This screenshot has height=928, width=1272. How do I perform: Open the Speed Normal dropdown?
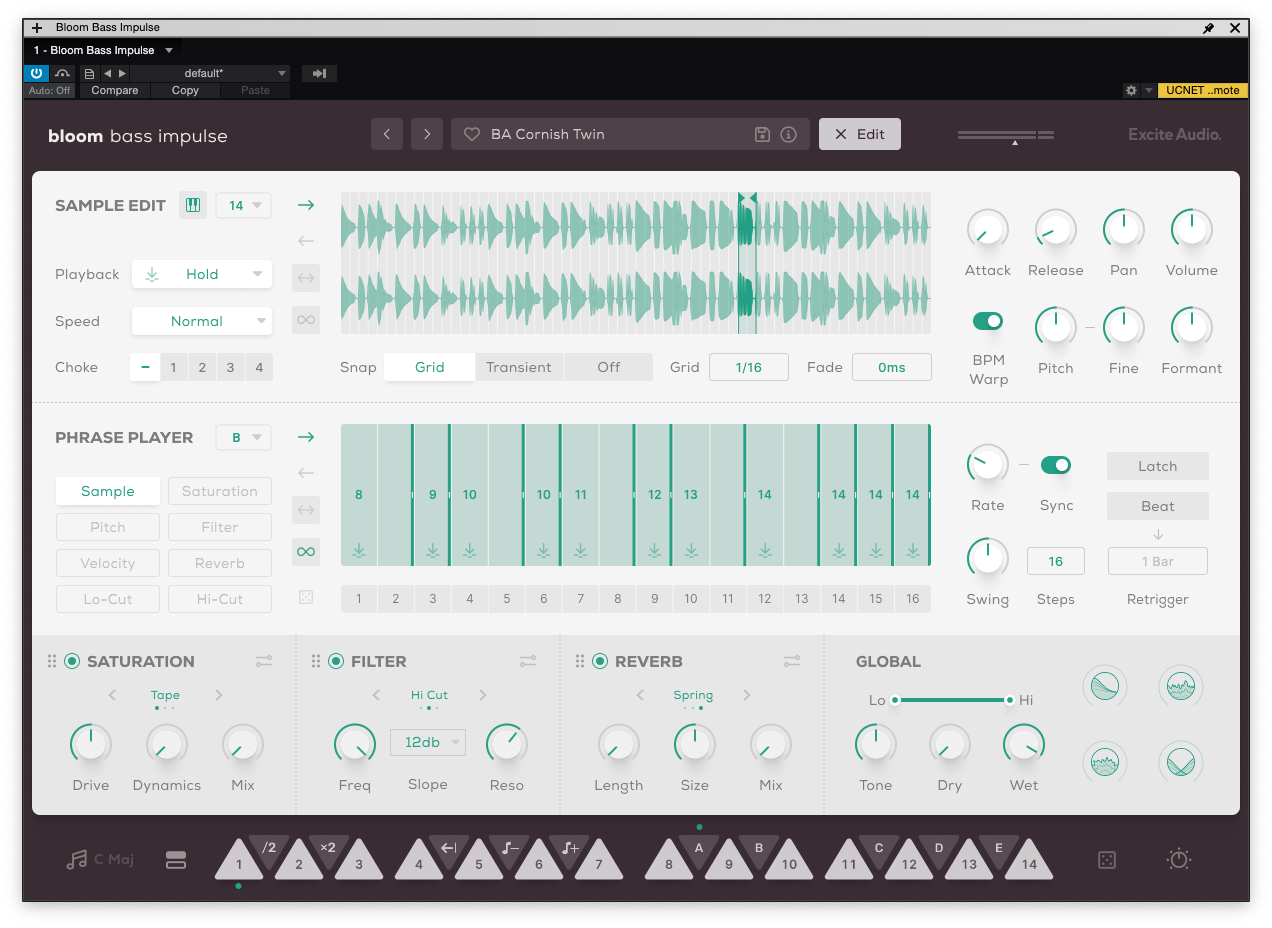point(202,321)
